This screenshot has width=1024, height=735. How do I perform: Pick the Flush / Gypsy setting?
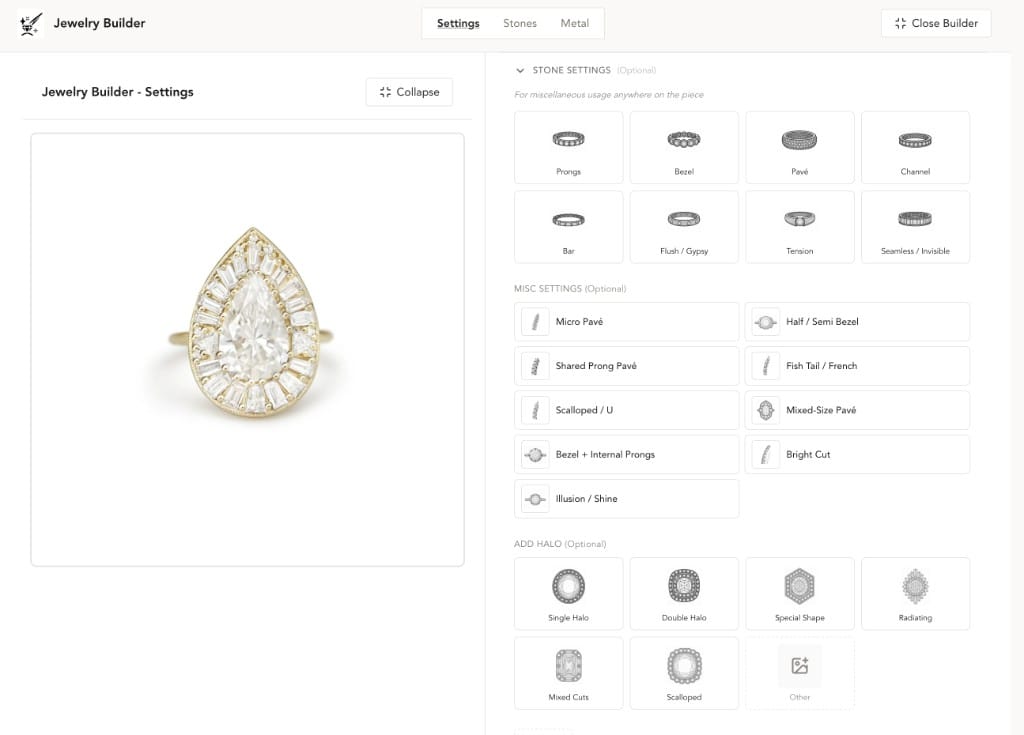tap(684, 227)
